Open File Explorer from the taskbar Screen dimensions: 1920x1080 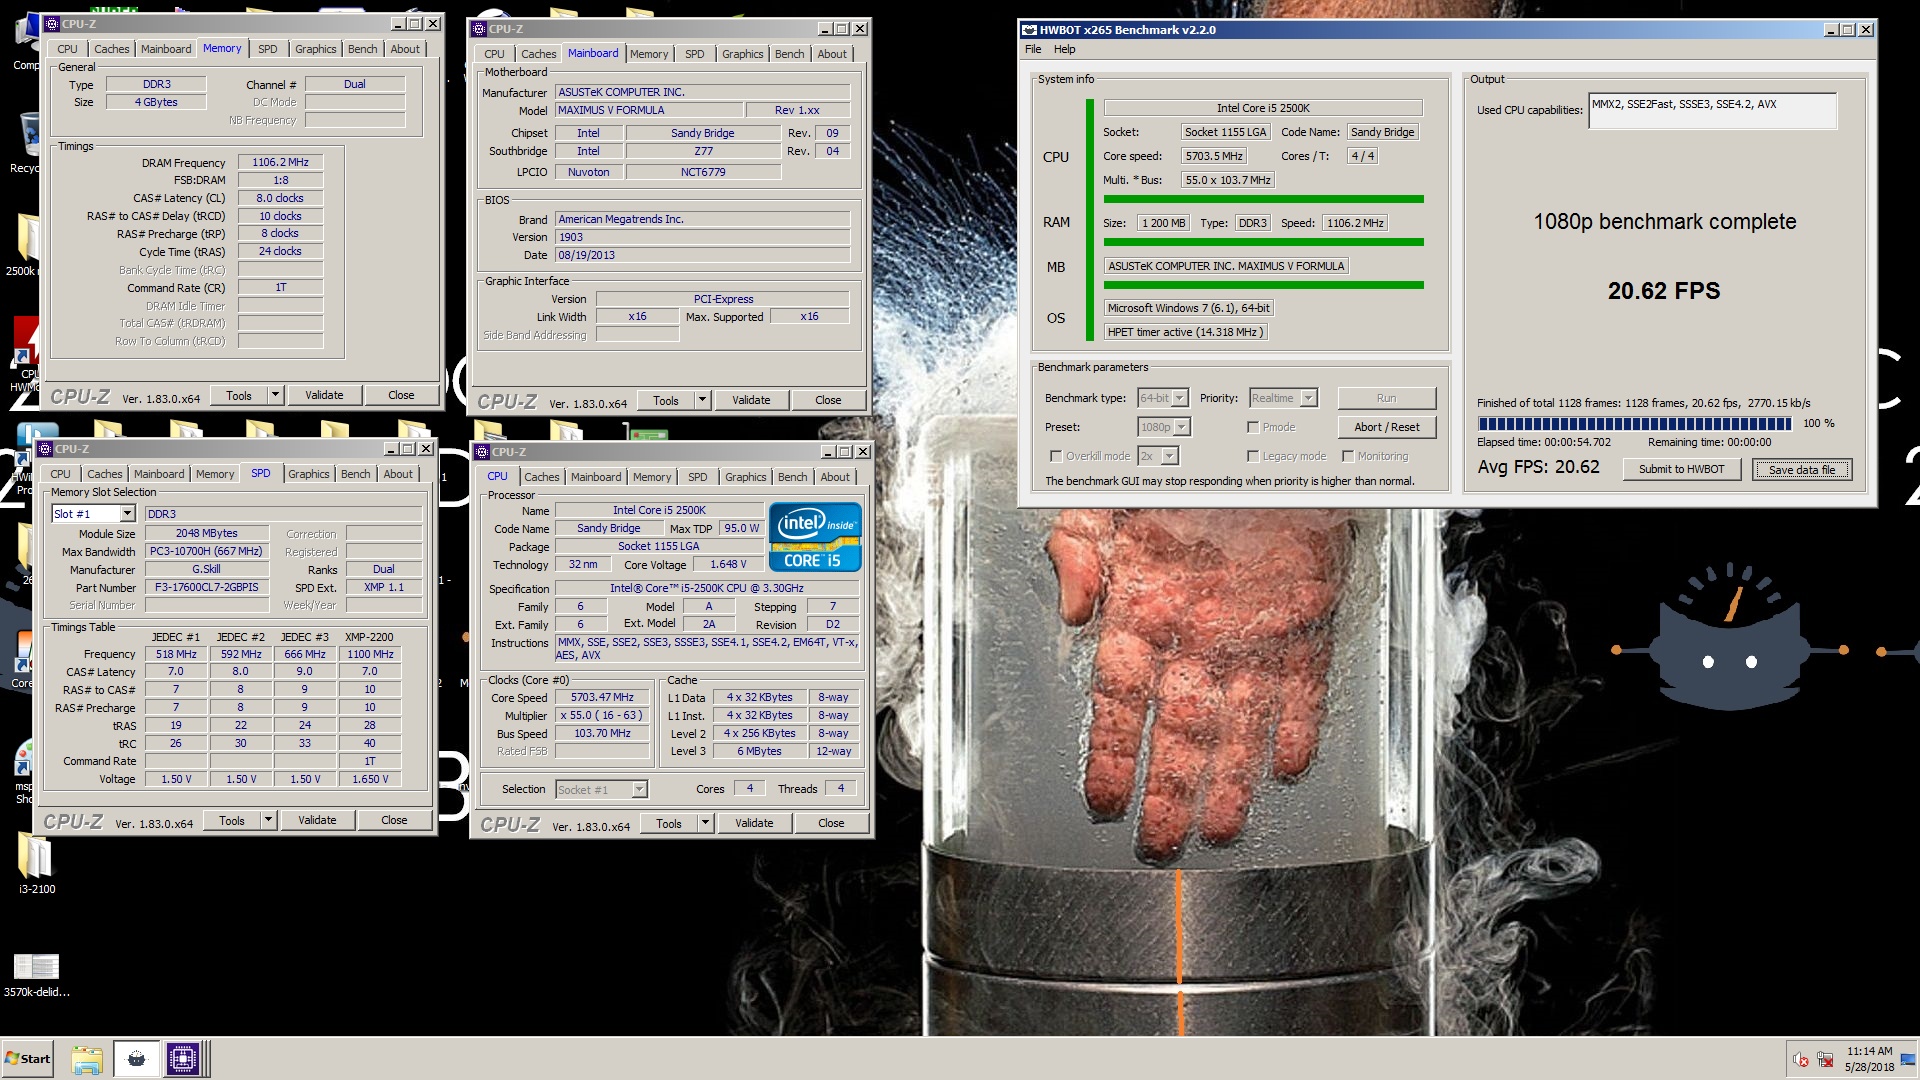coord(87,1059)
